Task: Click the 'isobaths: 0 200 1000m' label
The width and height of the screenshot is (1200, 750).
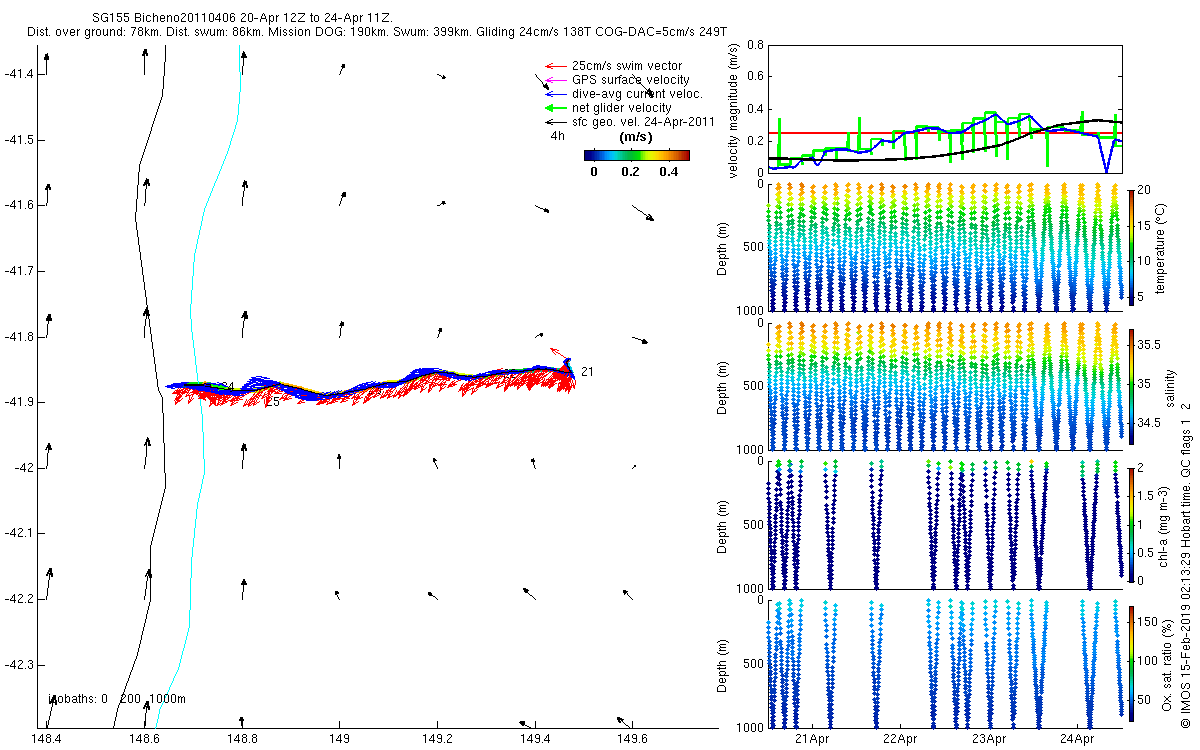Action: tap(117, 699)
